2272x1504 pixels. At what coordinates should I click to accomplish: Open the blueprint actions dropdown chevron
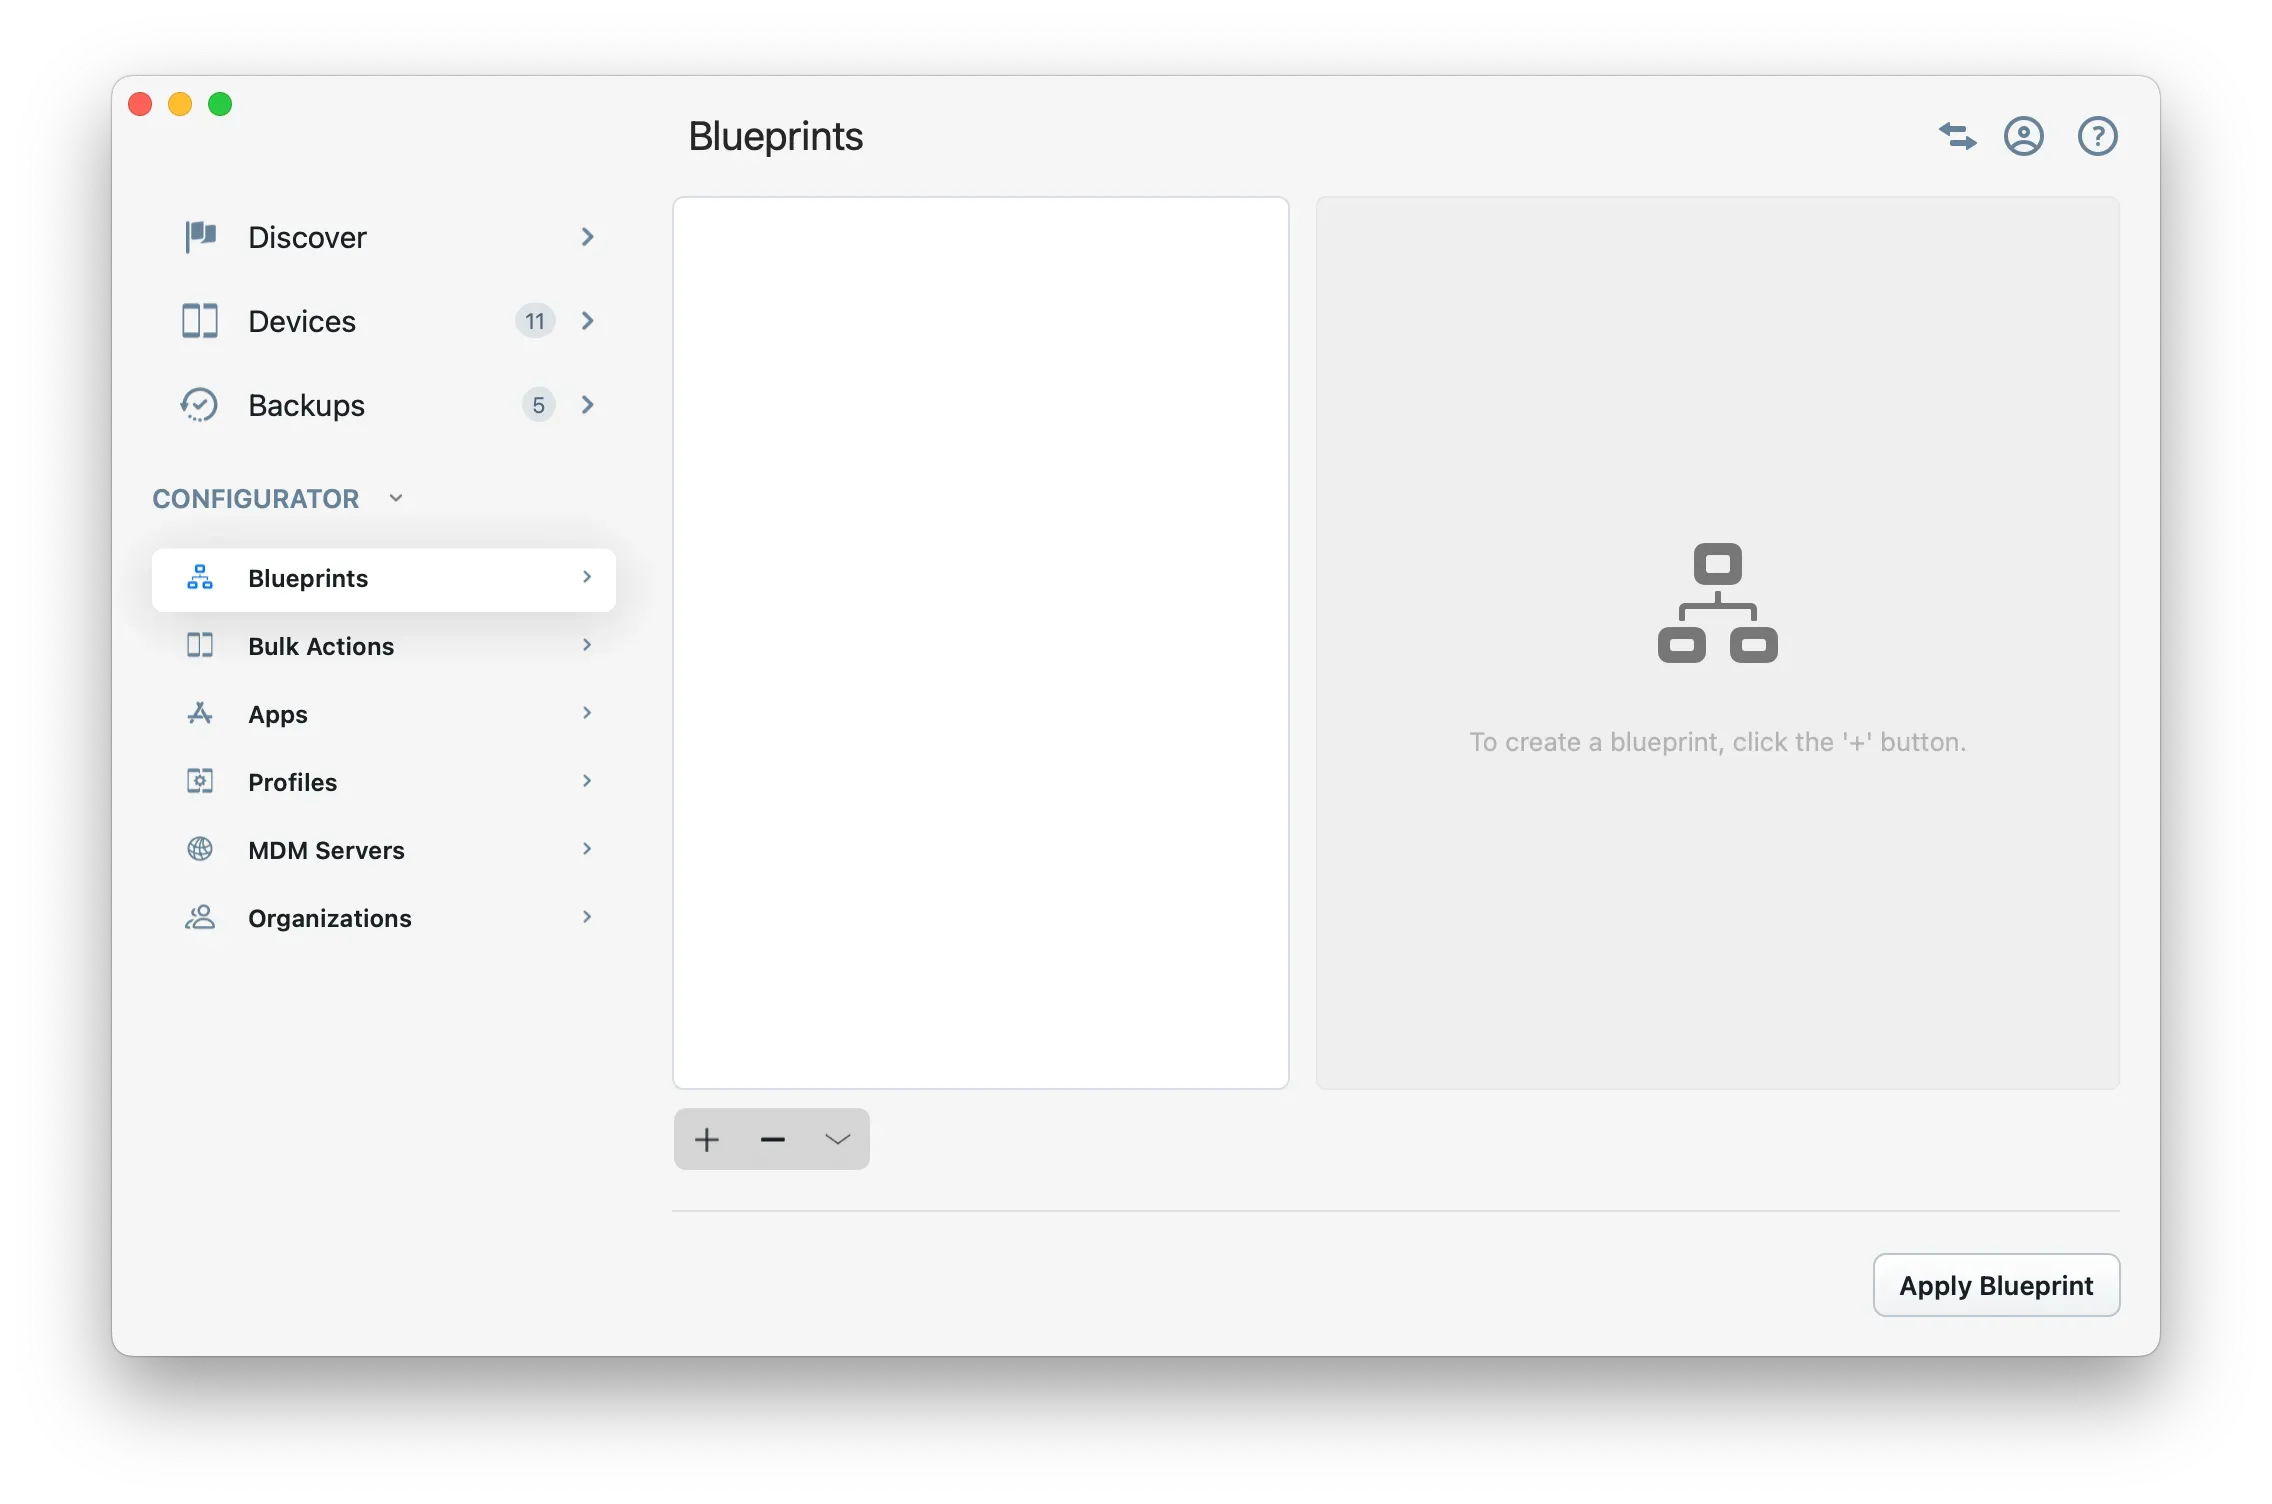(837, 1139)
